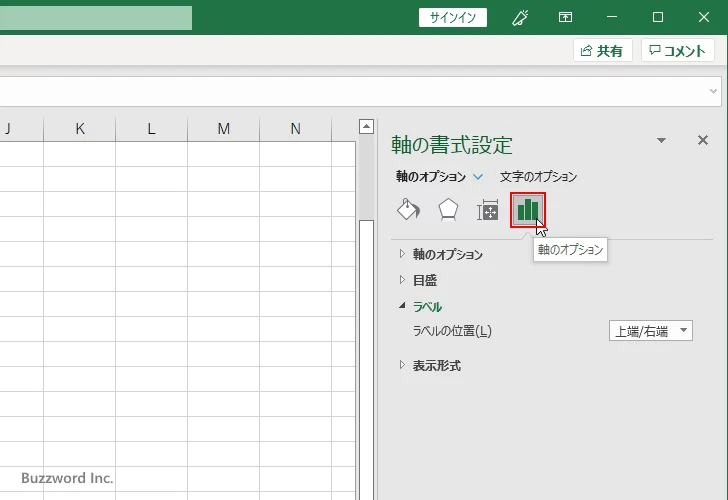Open the task pane options arrow
The height and width of the screenshot is (500, 728).
pyautogui.click(x=661, y=140)
